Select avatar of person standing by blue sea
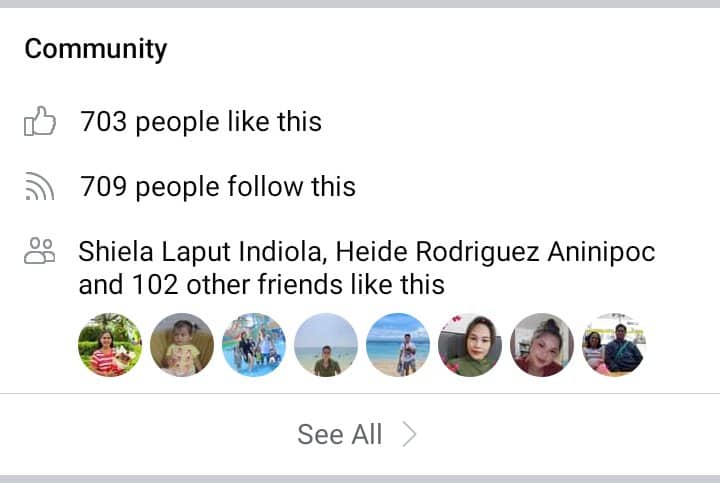Screen dimensions: 720x483 pyautogui.click(x=398, y=345)
